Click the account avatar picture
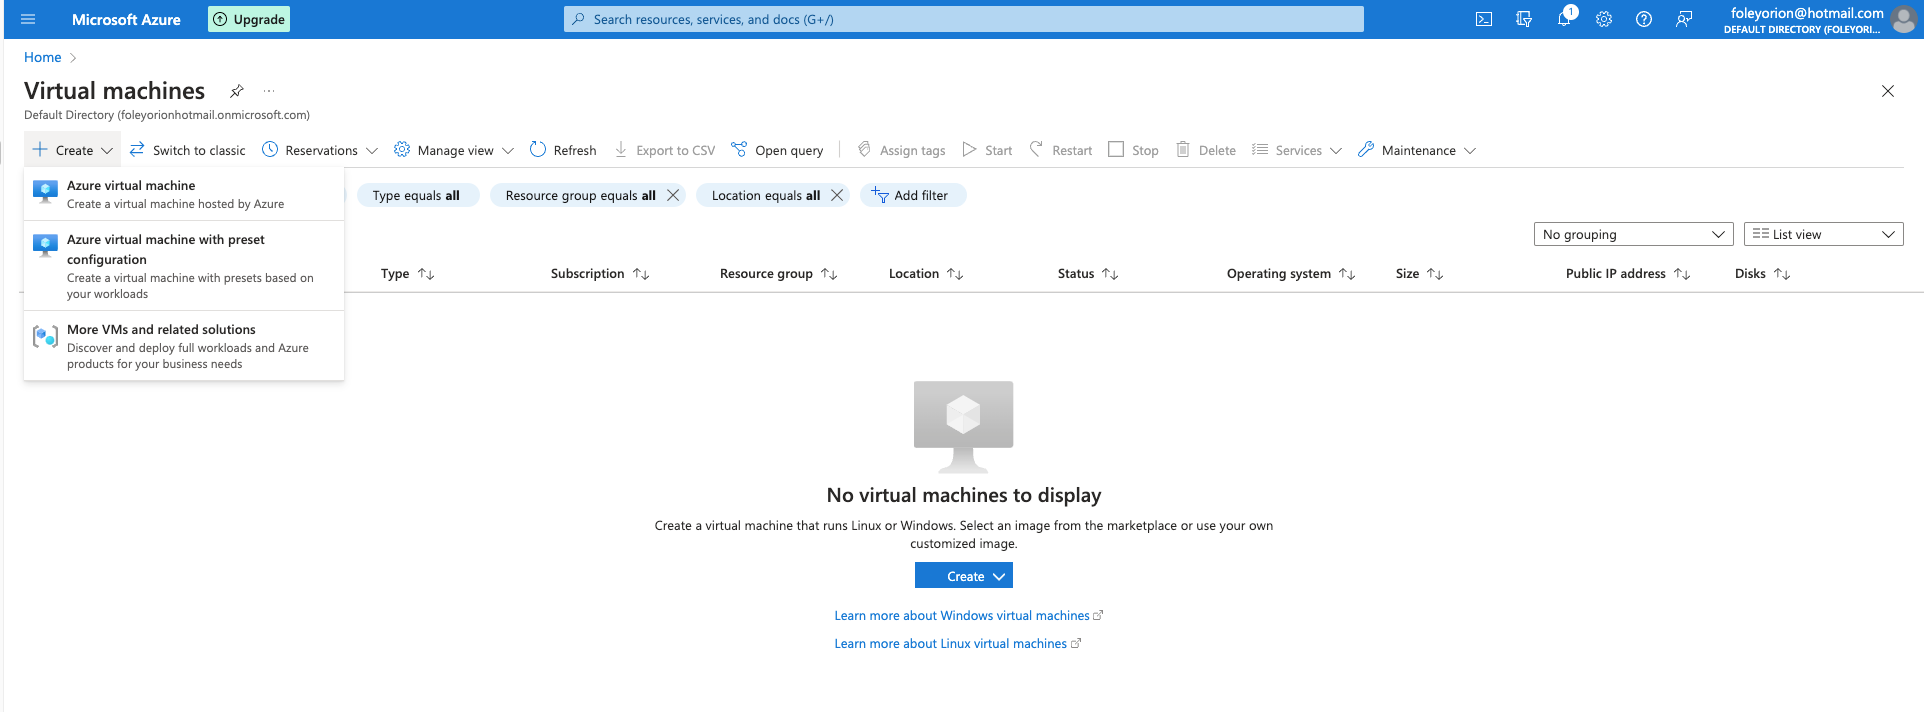Screen dimensions: 1924x712 click(1903, 19)
